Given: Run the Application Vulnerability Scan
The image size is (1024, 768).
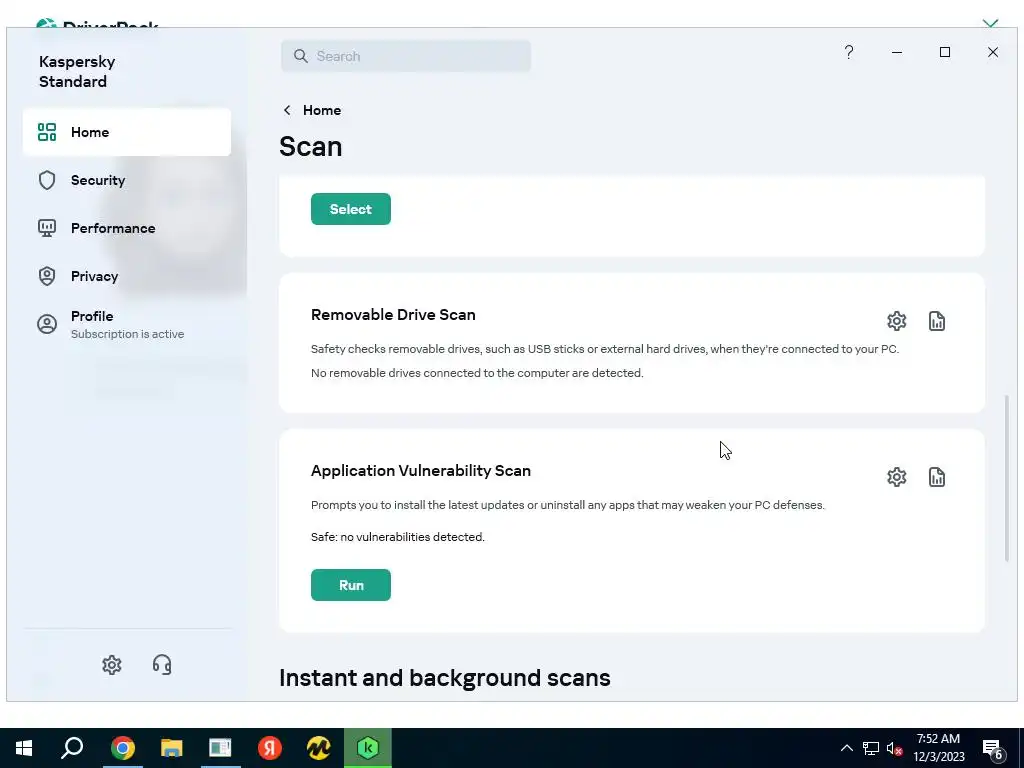Looking at the screenshot, I should pos(351,585).
